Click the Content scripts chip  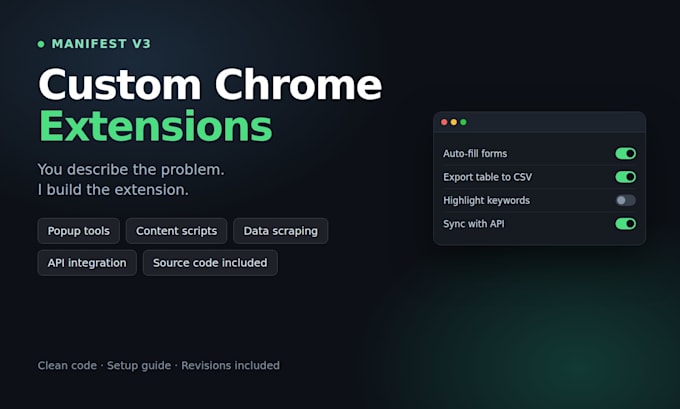click(x=177, y=231)
